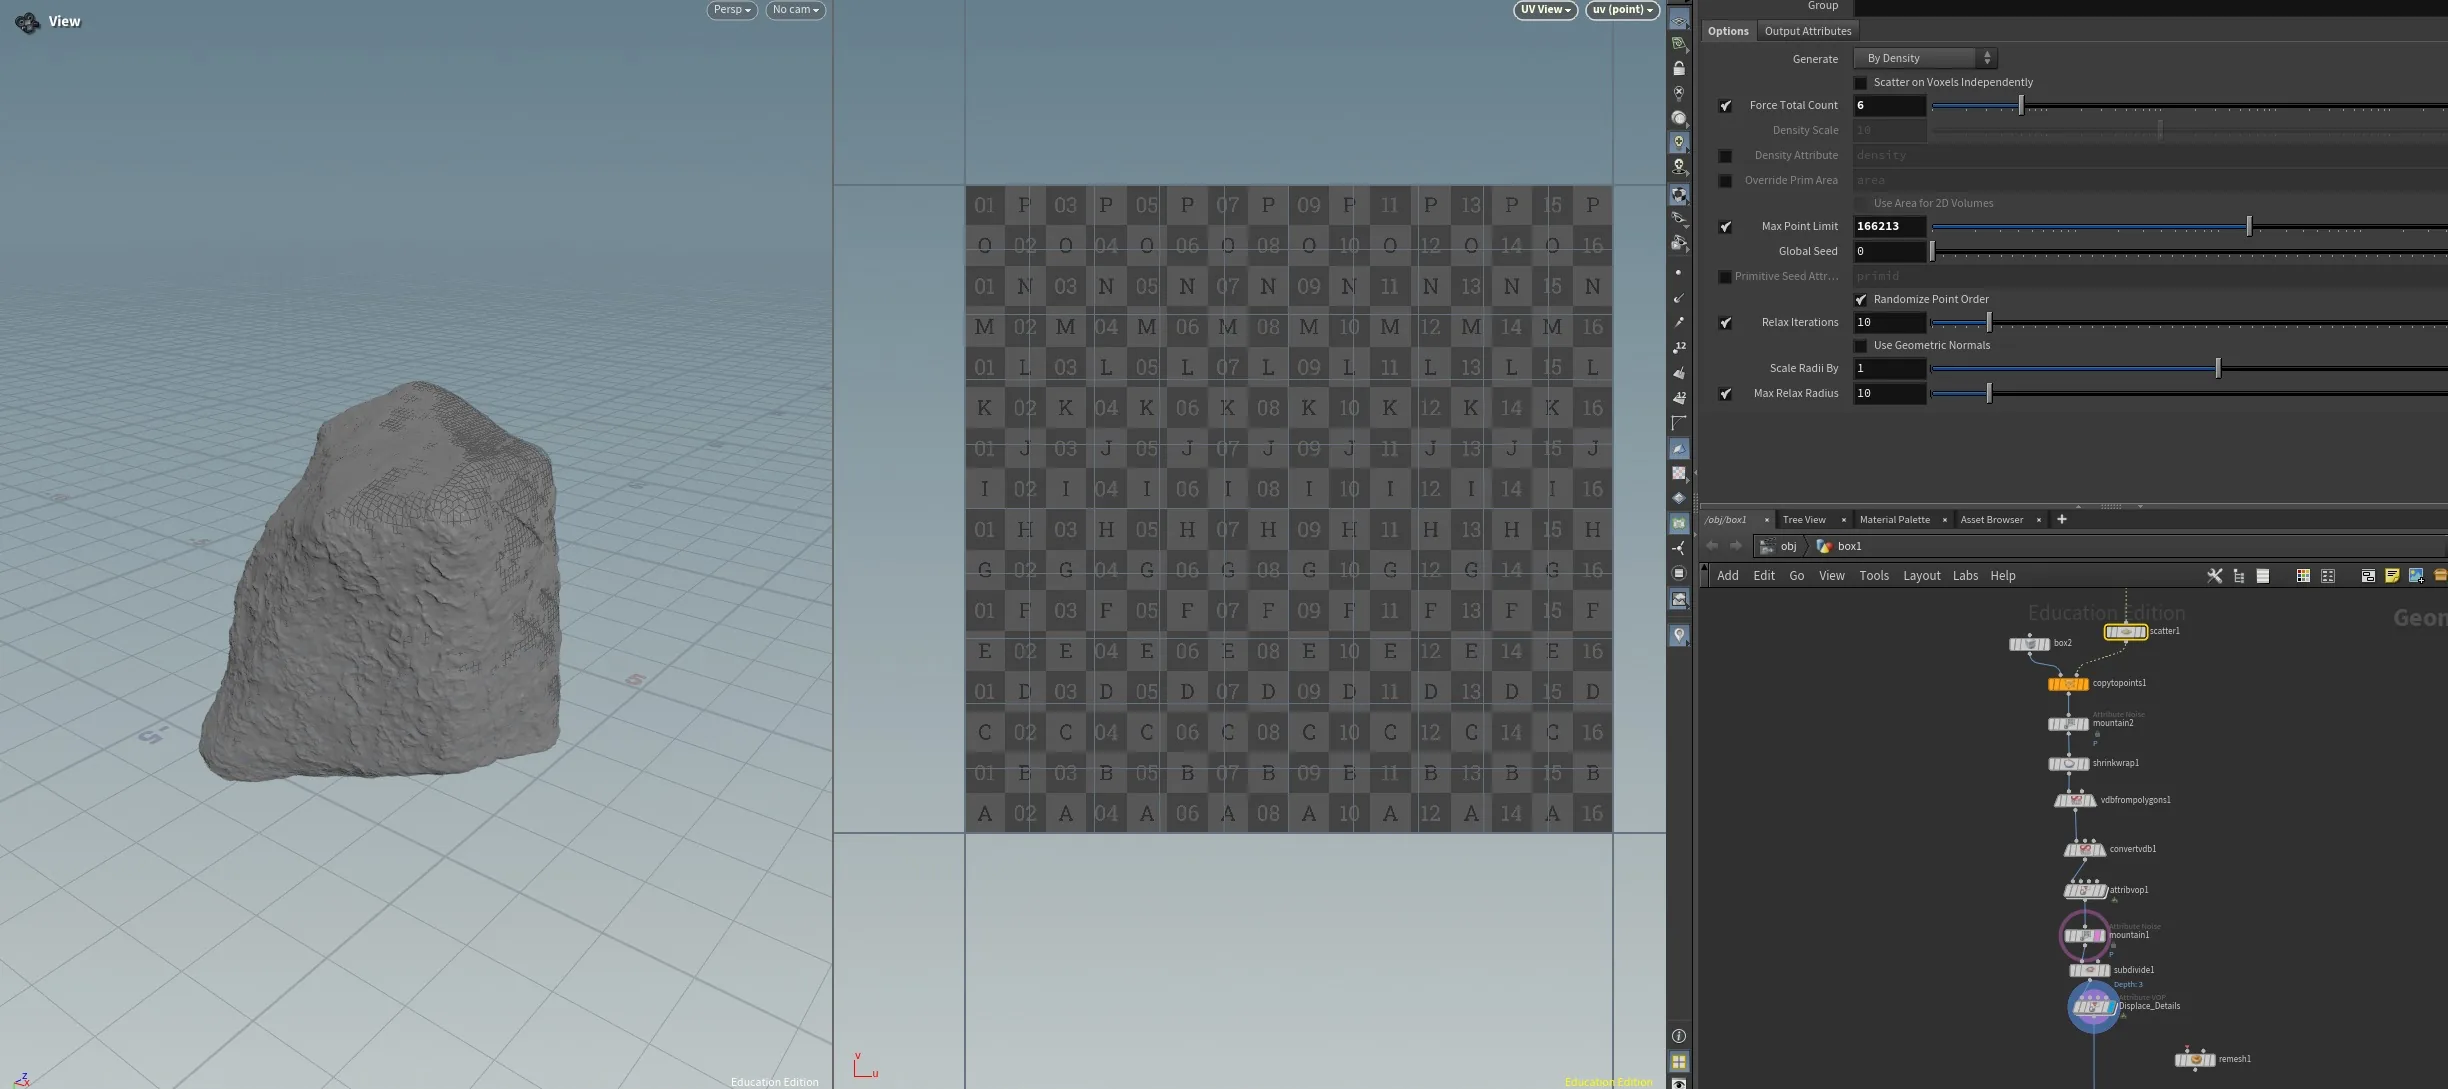Uncheck the Relax Iterations checkbox
The width and height of the screenshot is (2448, 1089).
1725,323
